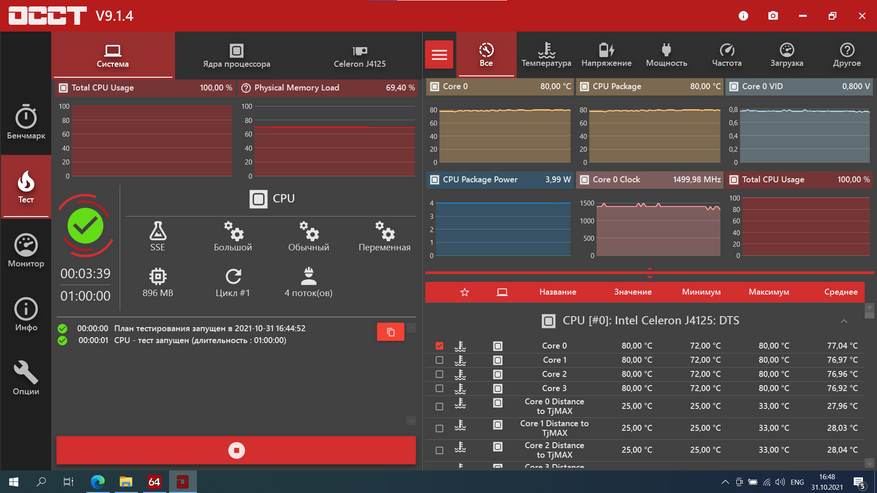Select the Мощность monitoring tab

pos(666,55)
